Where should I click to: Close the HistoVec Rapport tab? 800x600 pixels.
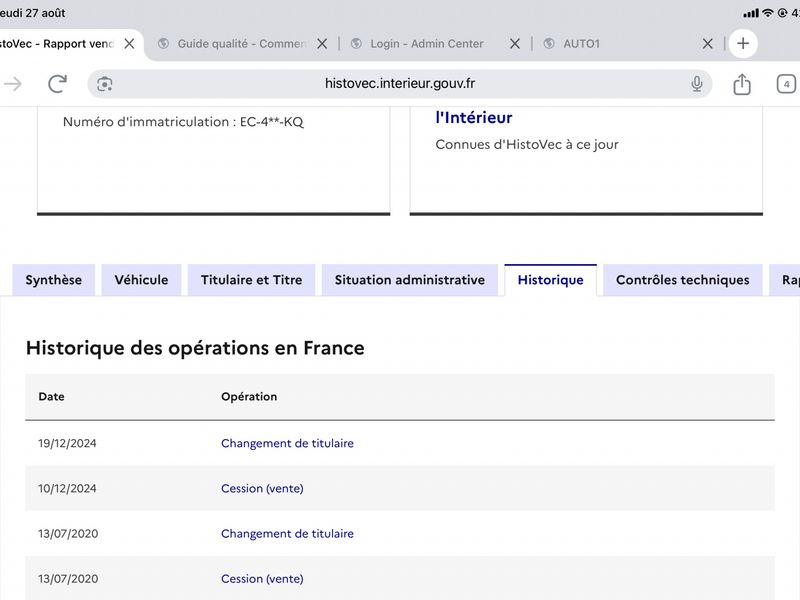point(130,44)
